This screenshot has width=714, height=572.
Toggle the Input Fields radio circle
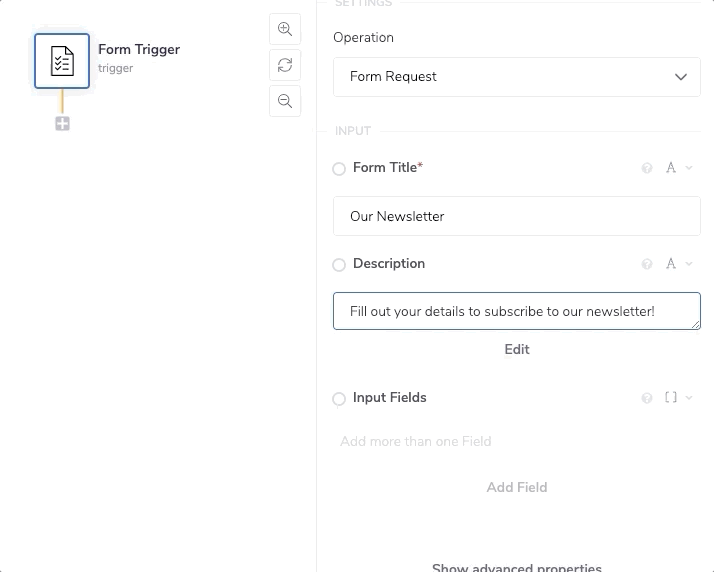tap(339, 399)
